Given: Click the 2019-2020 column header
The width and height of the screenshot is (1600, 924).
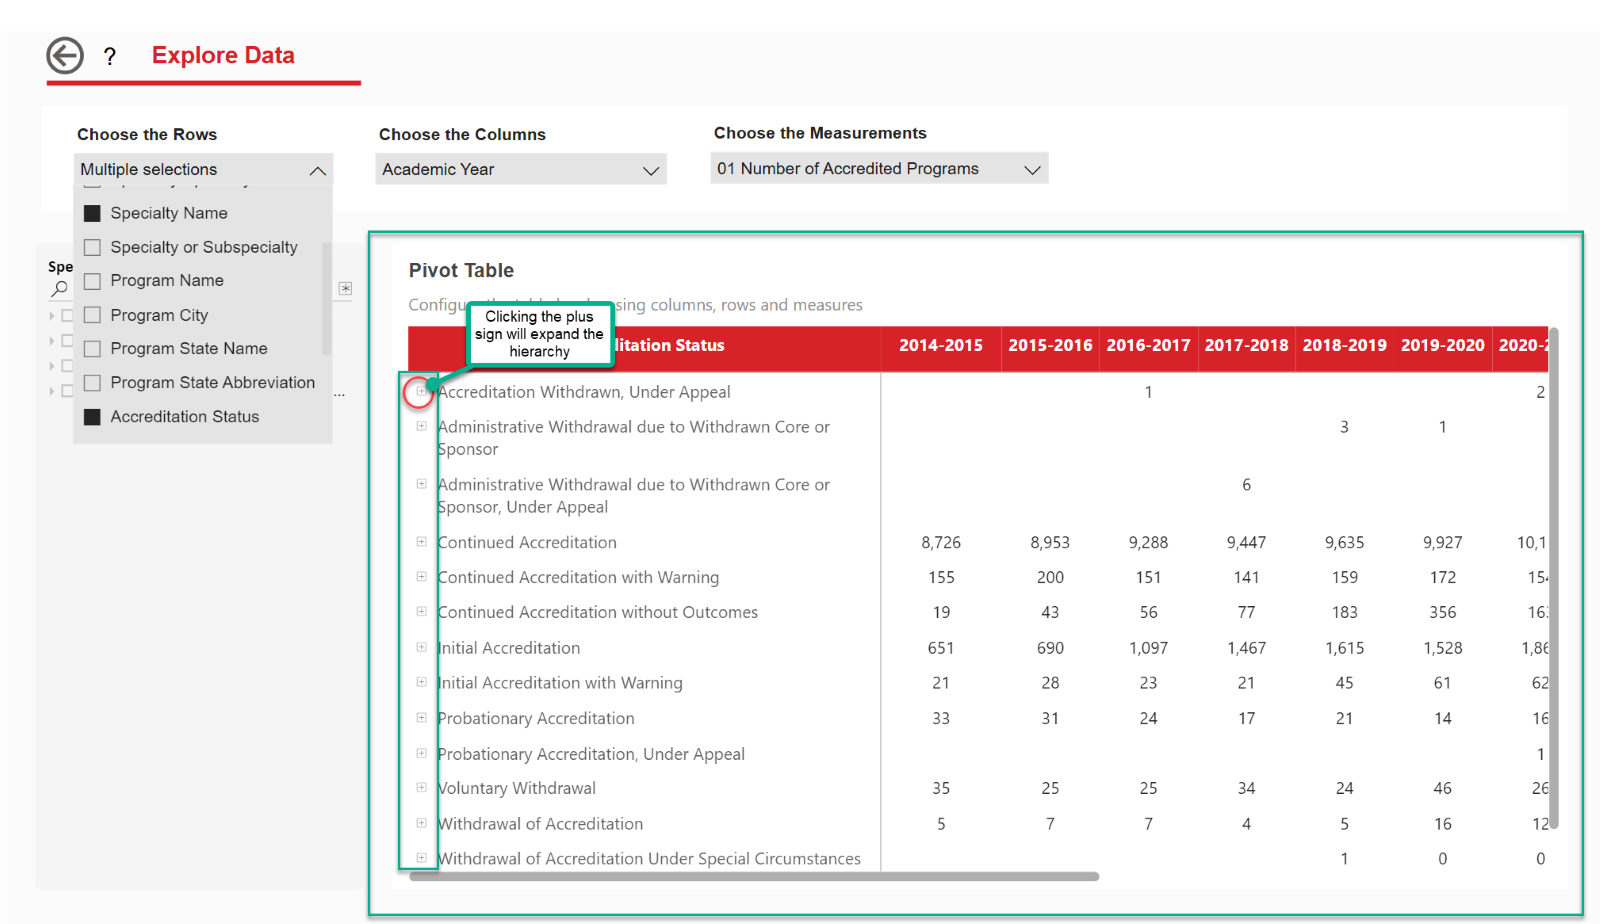Looking at the screenshot, I should [1442, 345].
